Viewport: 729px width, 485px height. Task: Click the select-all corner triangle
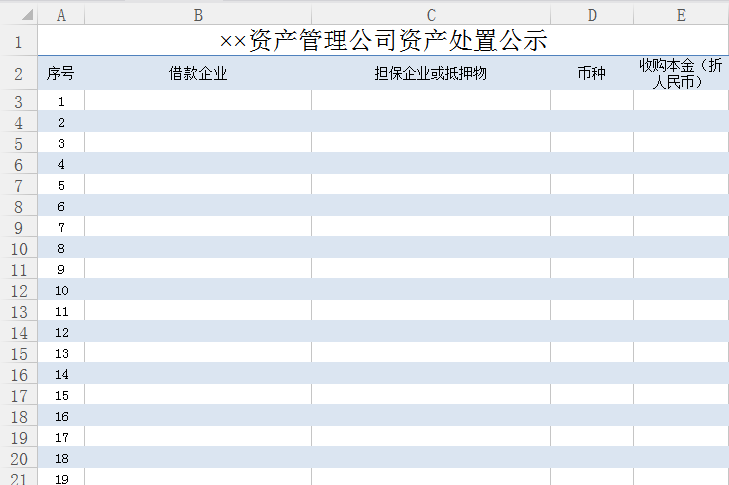[19, 15]
